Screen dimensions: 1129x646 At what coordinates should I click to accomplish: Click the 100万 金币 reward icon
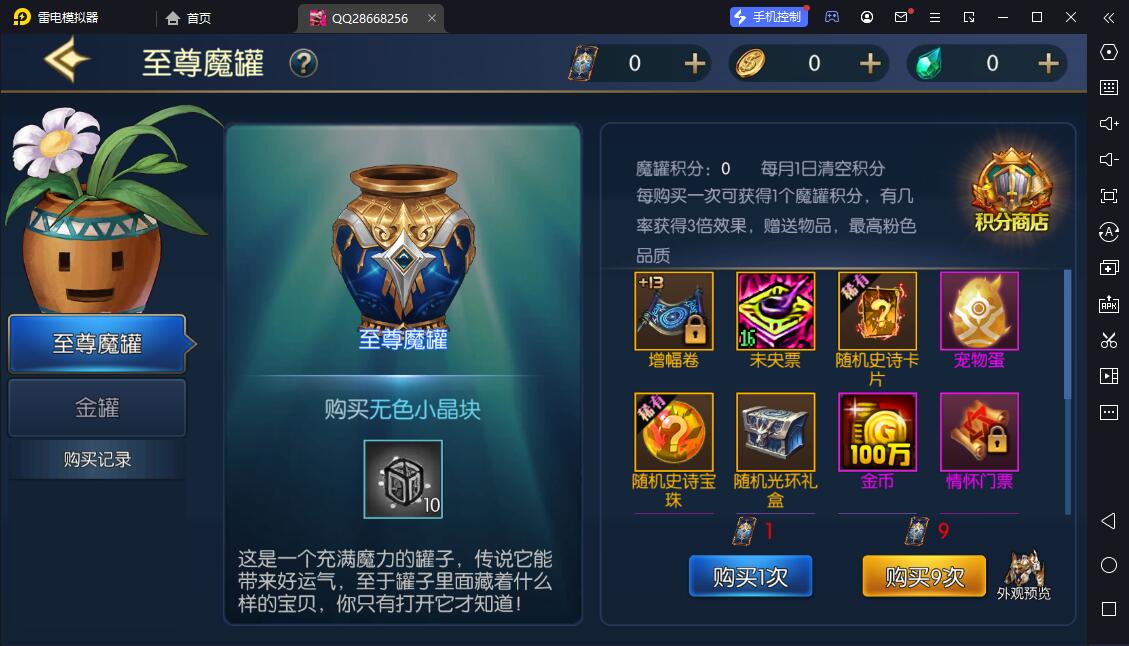click(877, 432)
